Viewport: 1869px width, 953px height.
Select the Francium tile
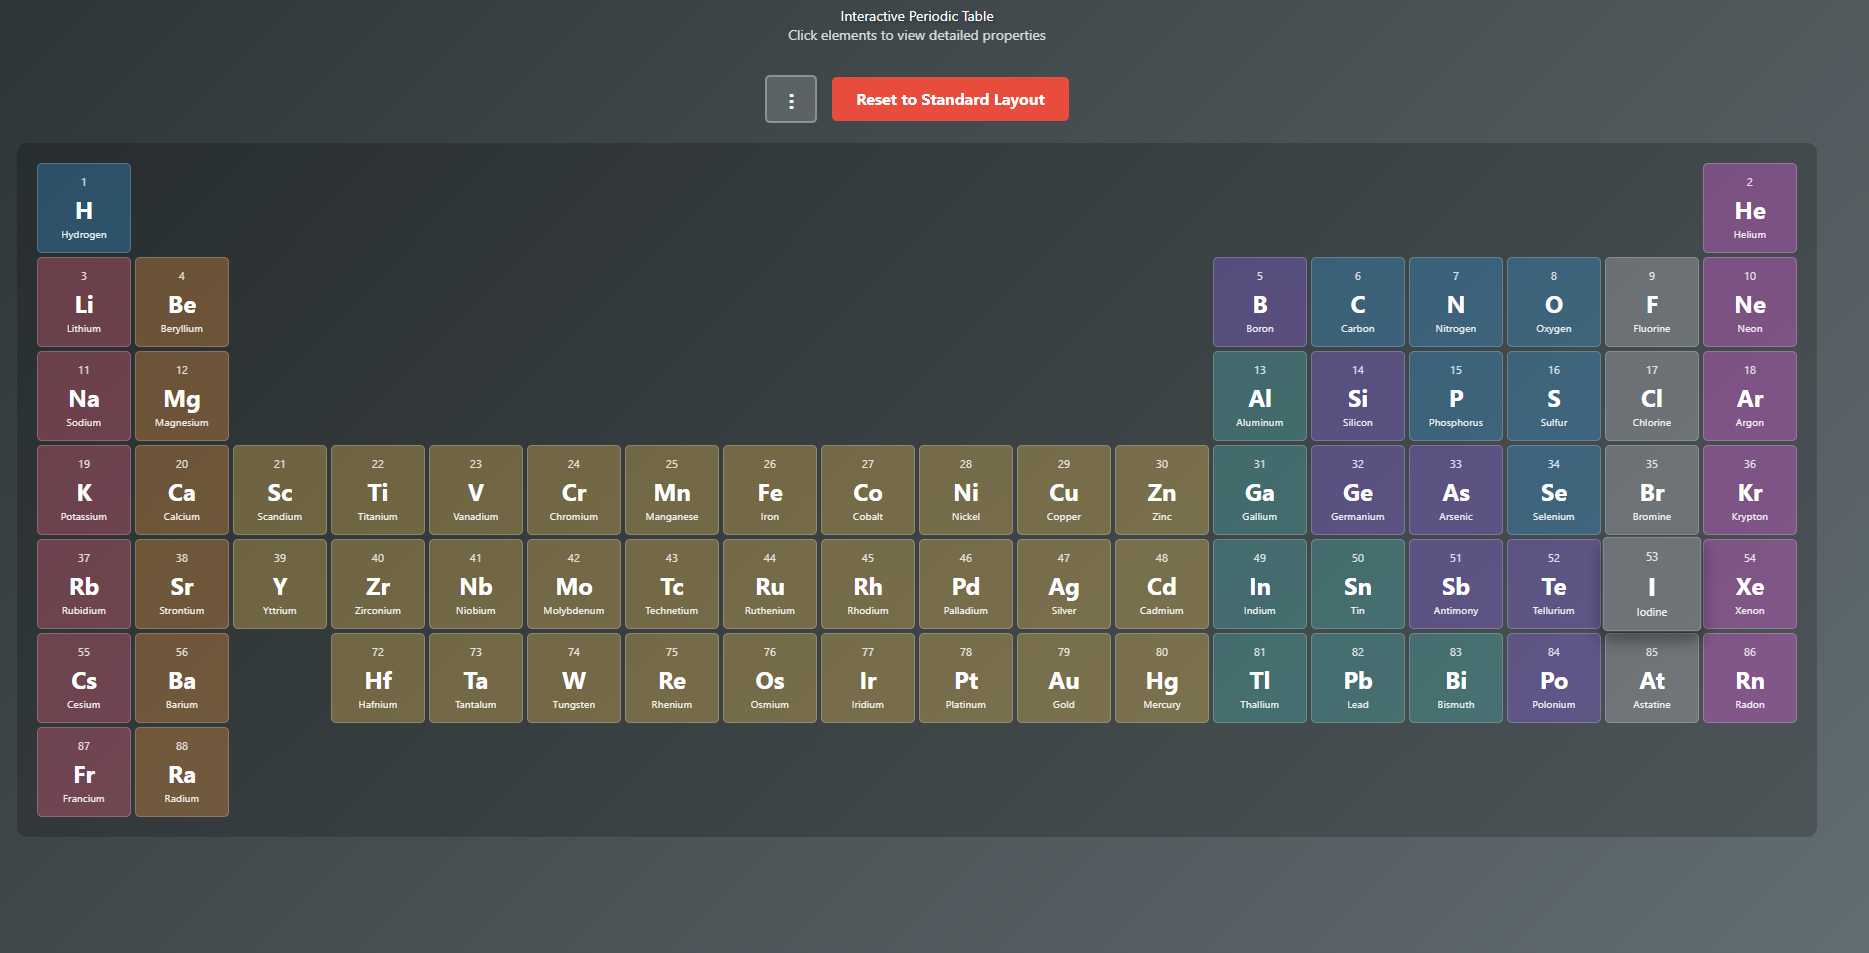click(x=84, y=772)
